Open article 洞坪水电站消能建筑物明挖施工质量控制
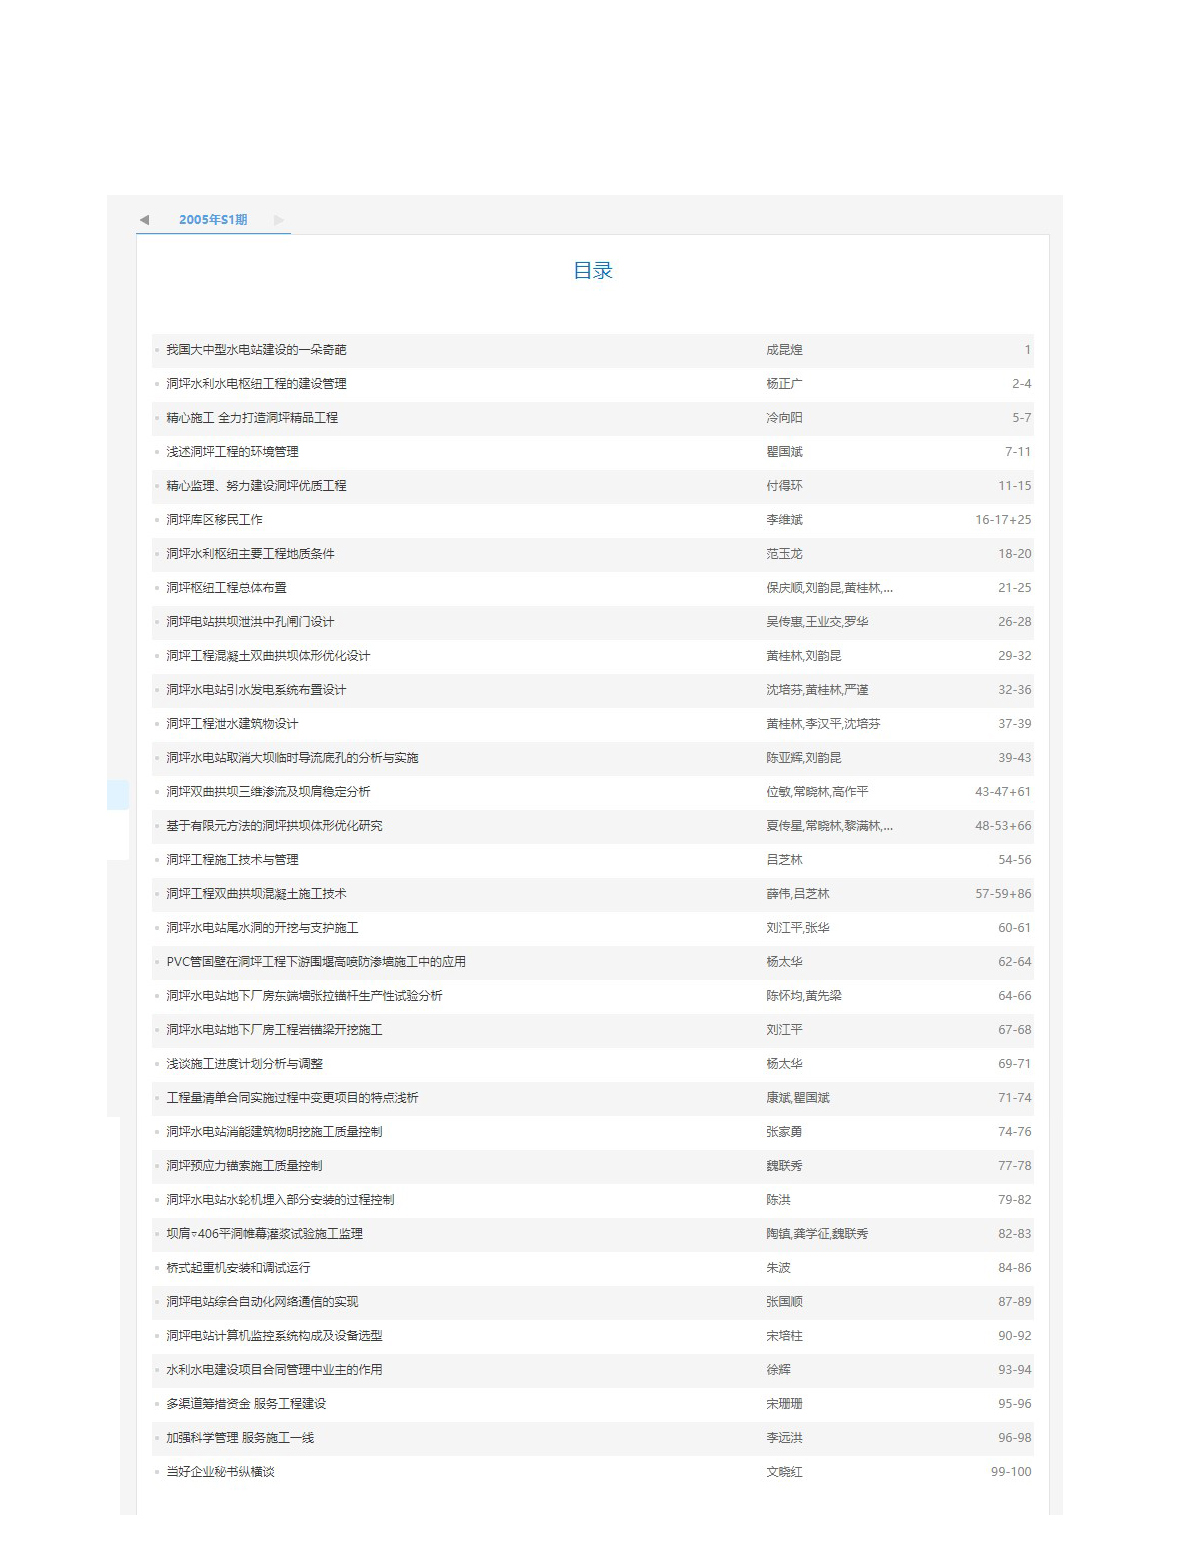Screen dimensions: 1200x1559 coord(274,1132)
